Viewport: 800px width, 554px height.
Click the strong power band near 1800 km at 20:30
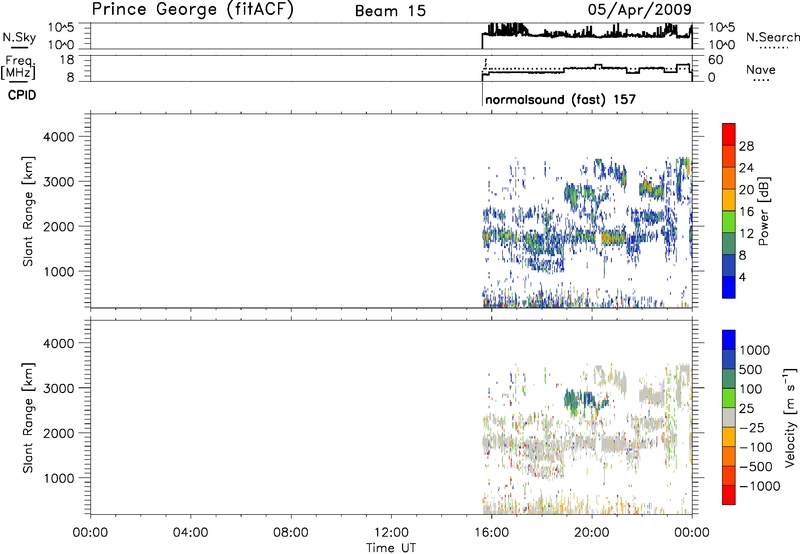point(613,238)
